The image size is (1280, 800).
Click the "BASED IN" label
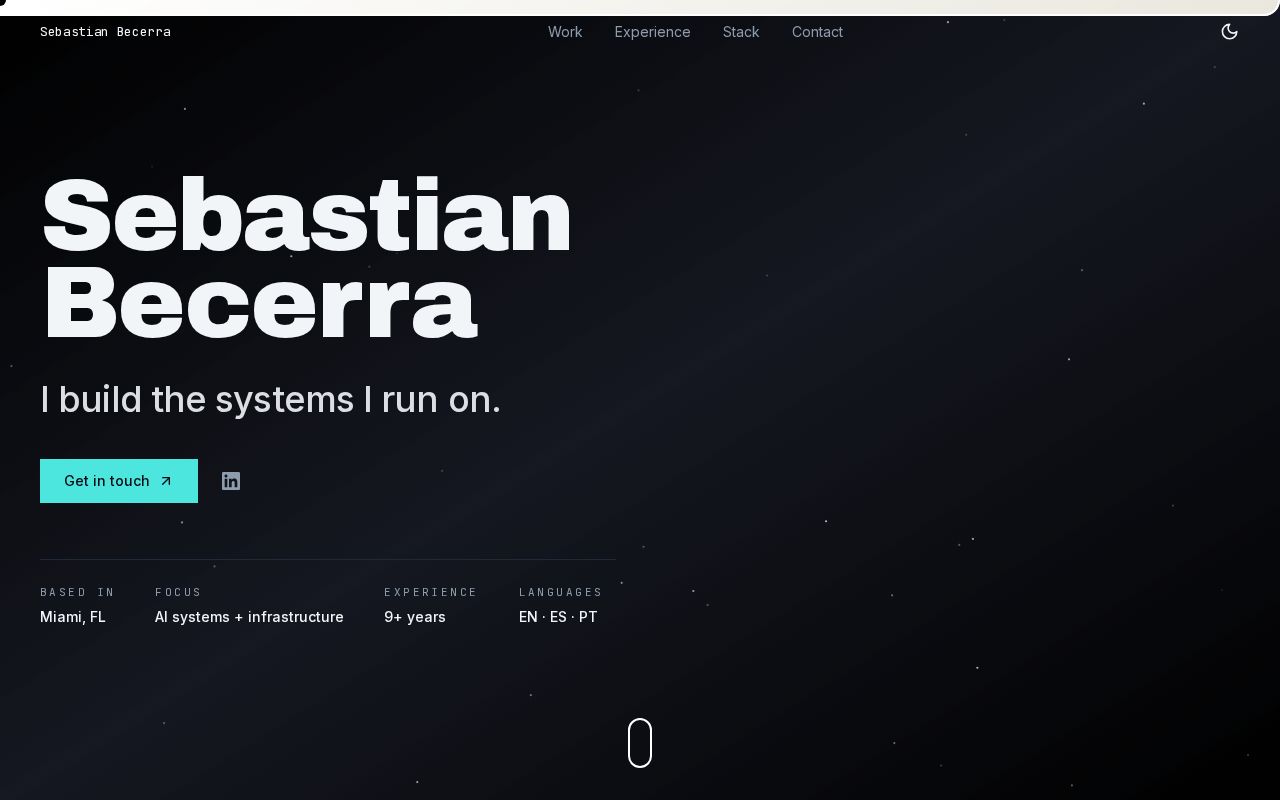(77, 592)
